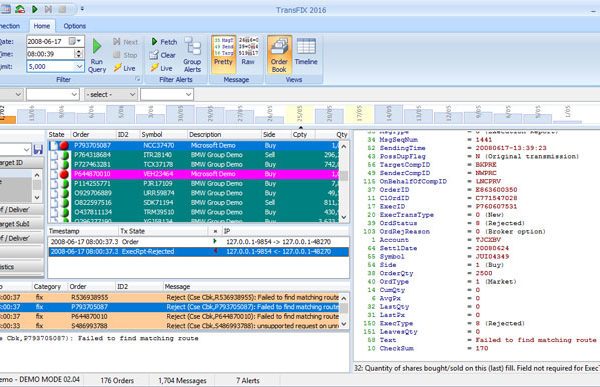Click green outbound arrow icon in Order row
This screenshot has height=387, width=600.
215,242
